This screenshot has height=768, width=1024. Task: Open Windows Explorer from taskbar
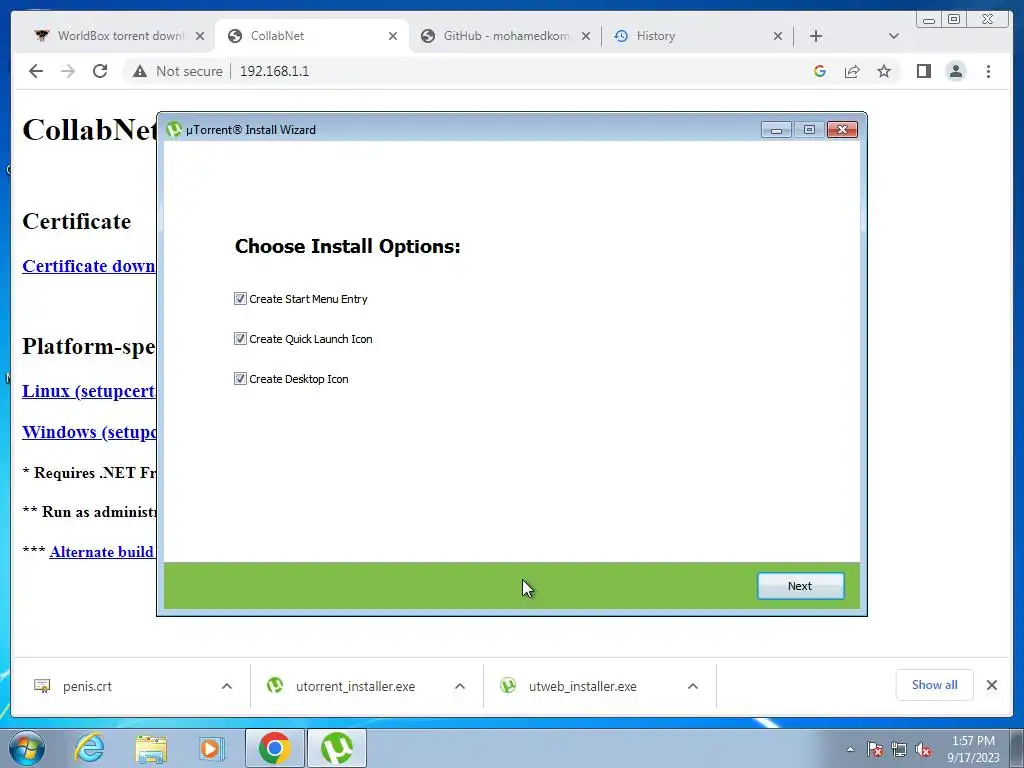[x=151, y=748]
